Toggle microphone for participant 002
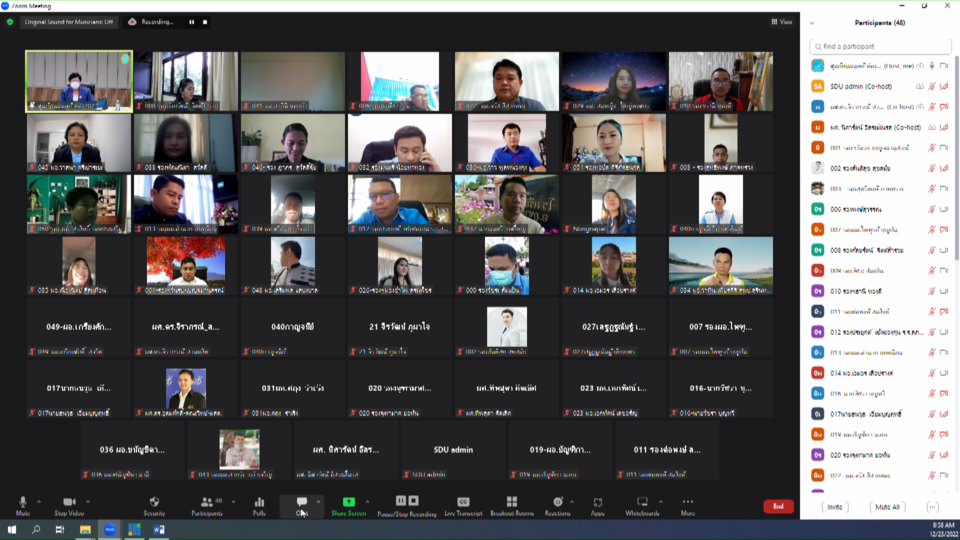The width and height of the screenshot is (960, 540). point(932,168)
